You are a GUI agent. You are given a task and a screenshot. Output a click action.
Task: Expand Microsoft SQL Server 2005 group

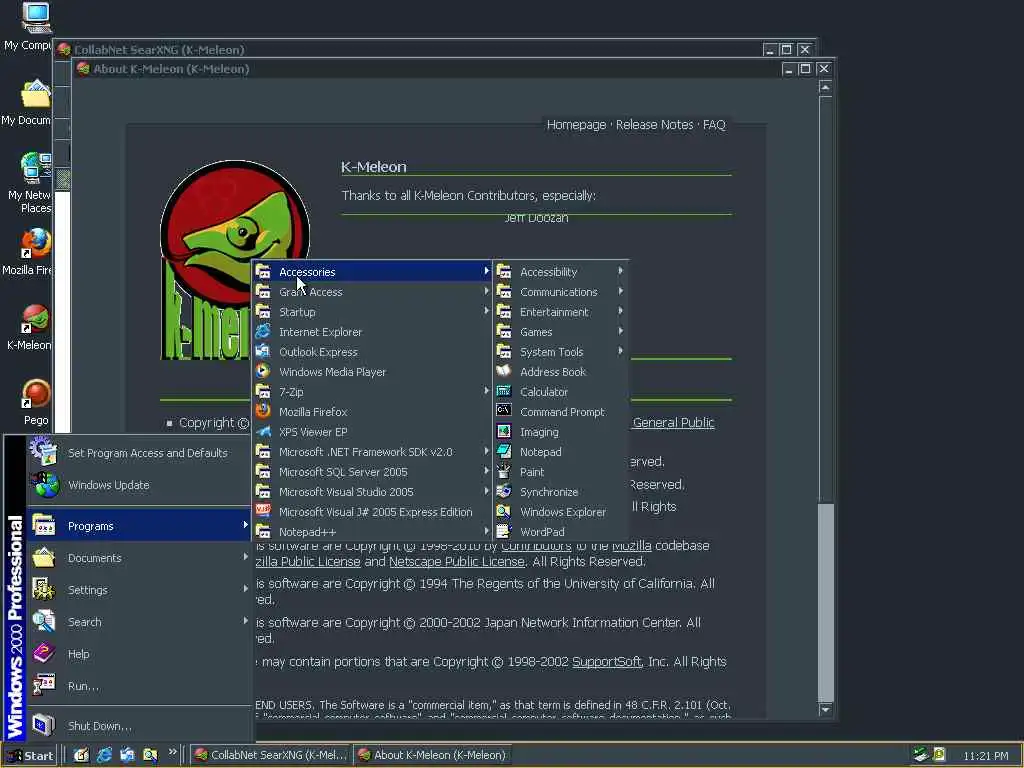[x=372, y=472]
